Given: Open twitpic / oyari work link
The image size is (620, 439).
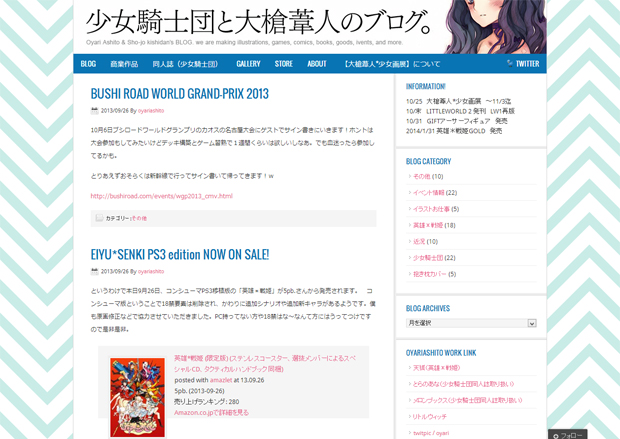Looking at the screenshot, I should [x=431, y=433].
